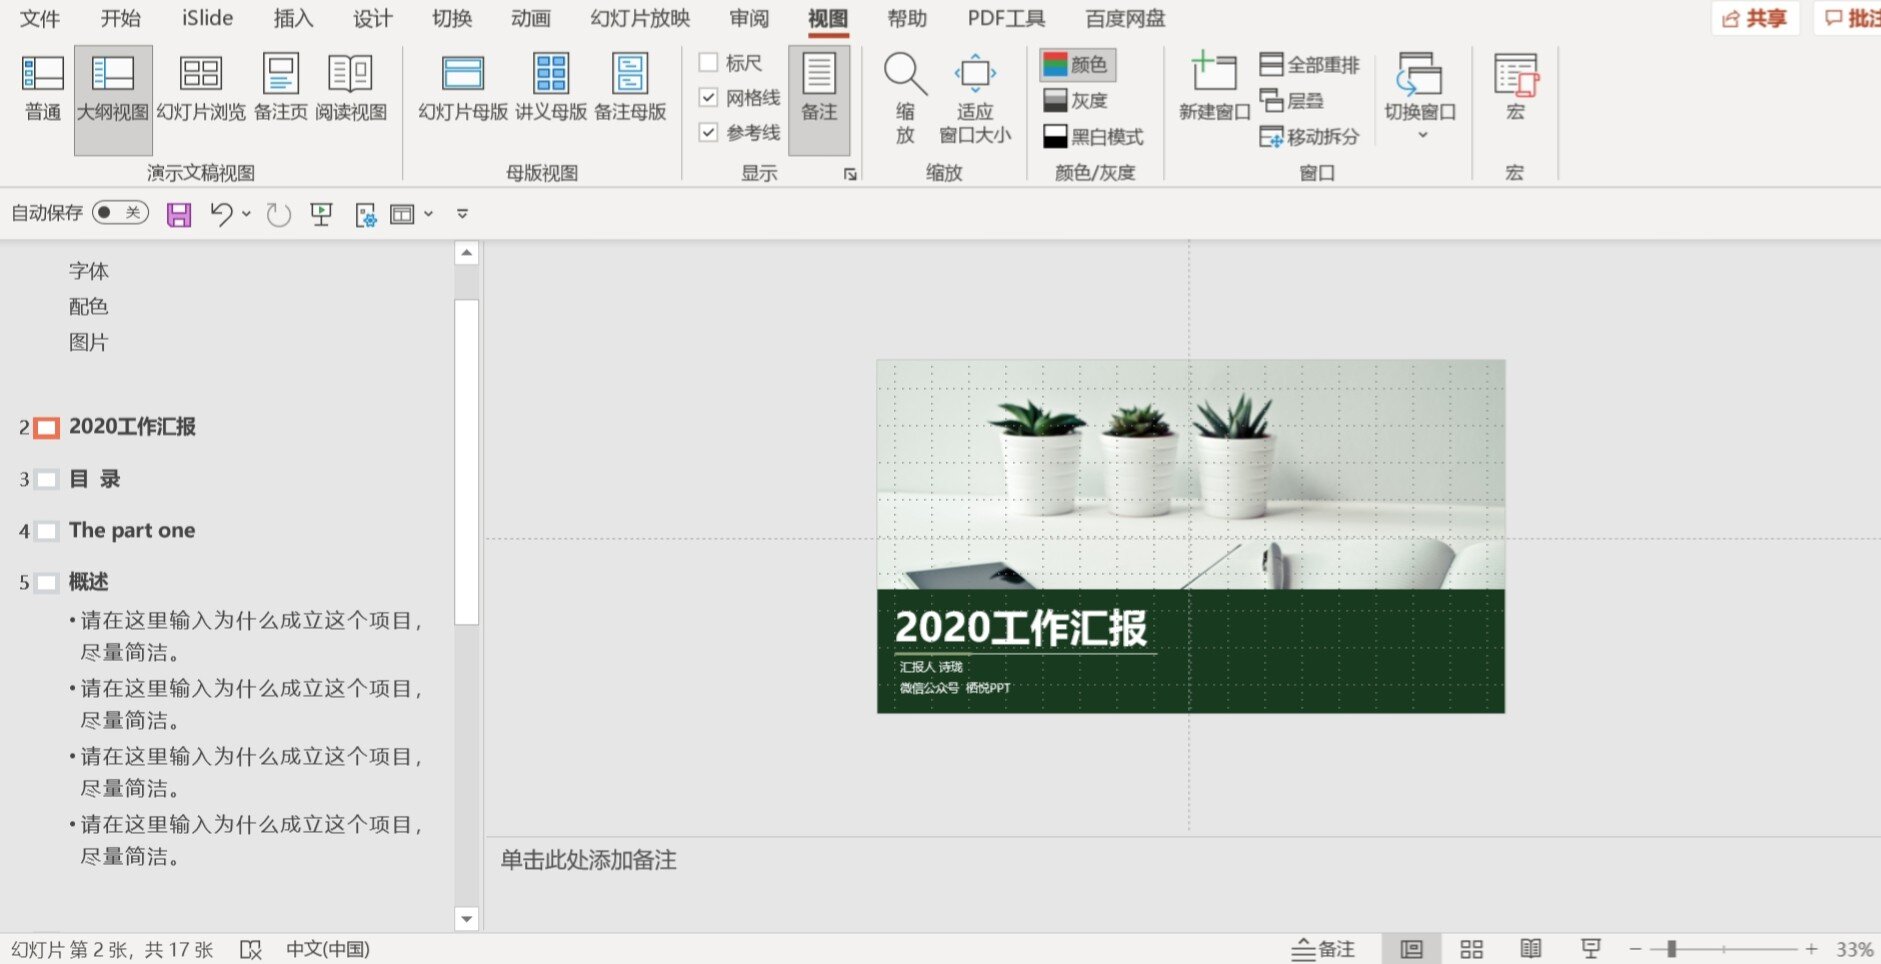Open Slide Master (幻灯片母版)
This screenshot has width=1881, height=964.
pos(463,88)
